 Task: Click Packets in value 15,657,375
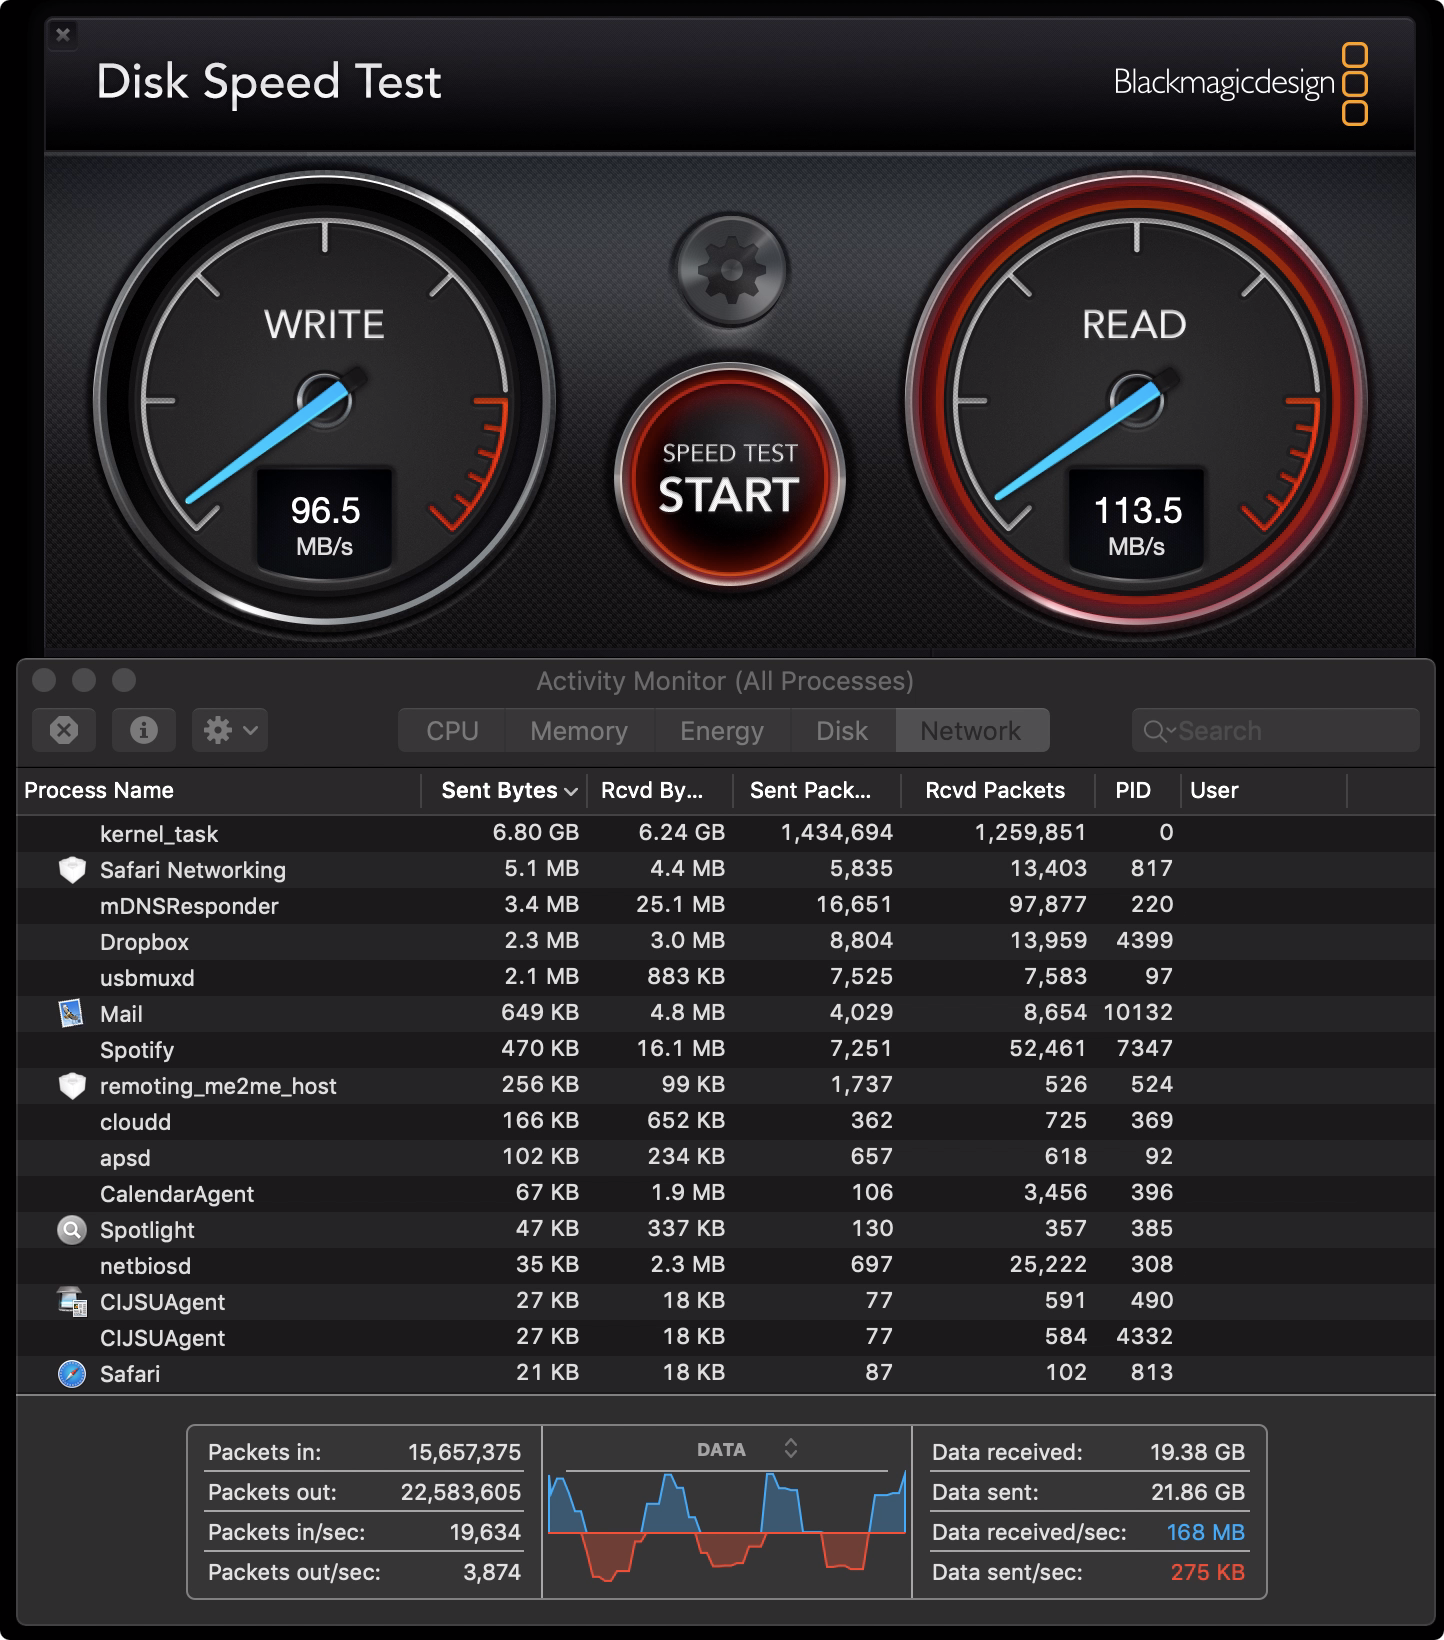[x=464, y=1452]
